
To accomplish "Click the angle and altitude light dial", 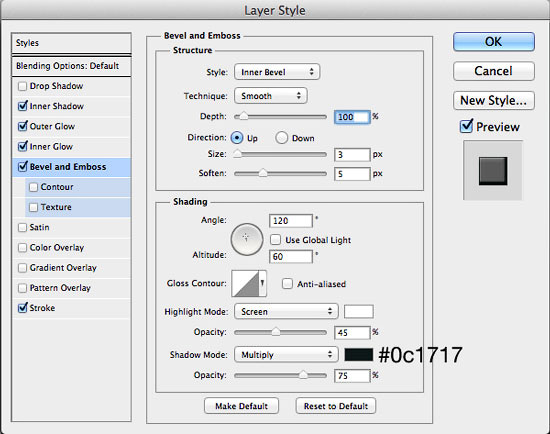I will point(247,239).
